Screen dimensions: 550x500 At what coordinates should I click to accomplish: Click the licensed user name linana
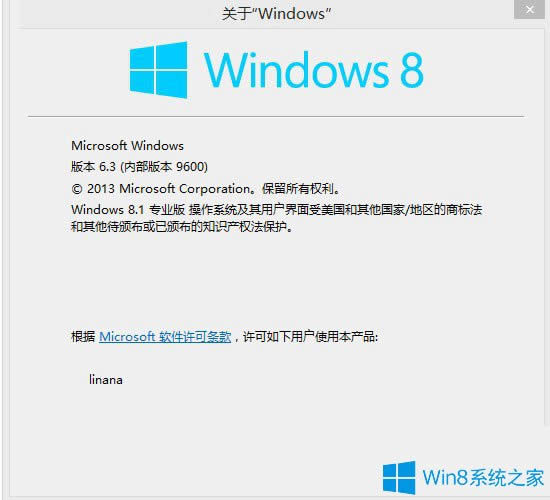[106, 380]
